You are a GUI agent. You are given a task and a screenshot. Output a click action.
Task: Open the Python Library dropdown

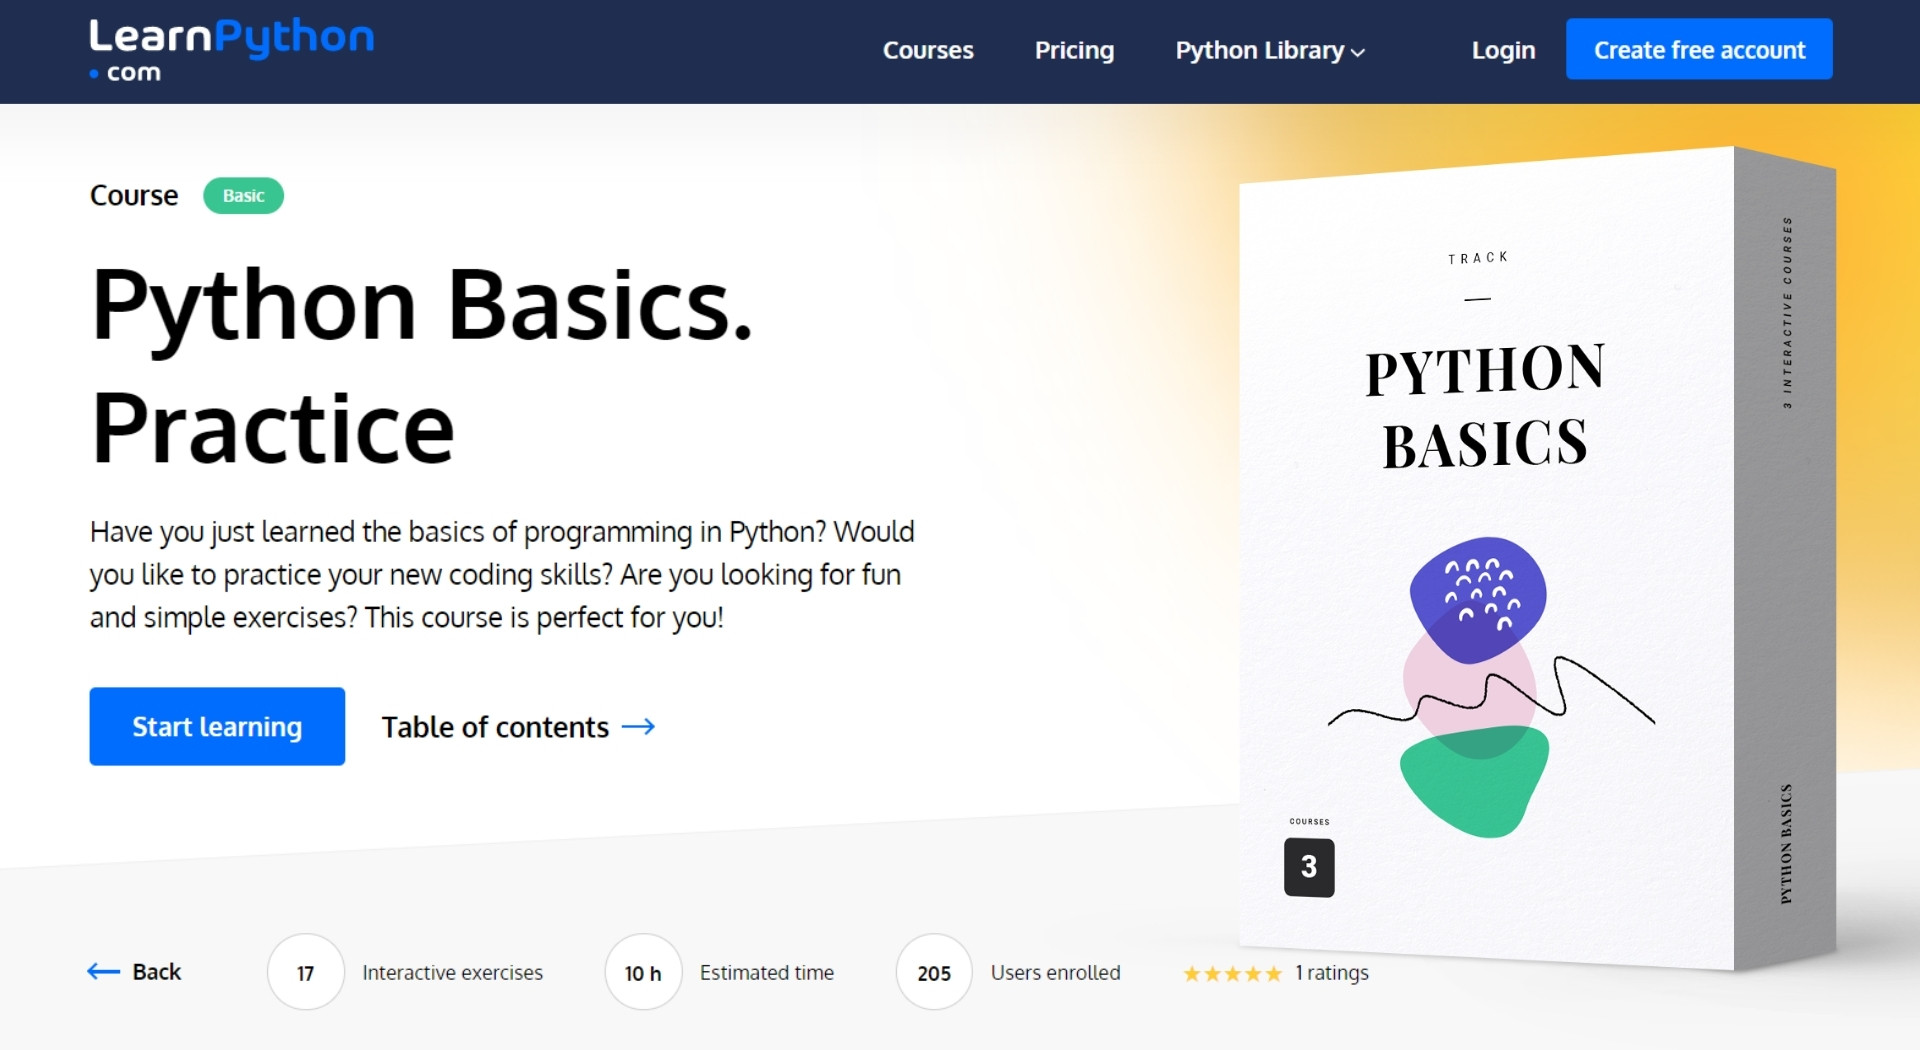pyautogui.click(x=1259, y=50)
